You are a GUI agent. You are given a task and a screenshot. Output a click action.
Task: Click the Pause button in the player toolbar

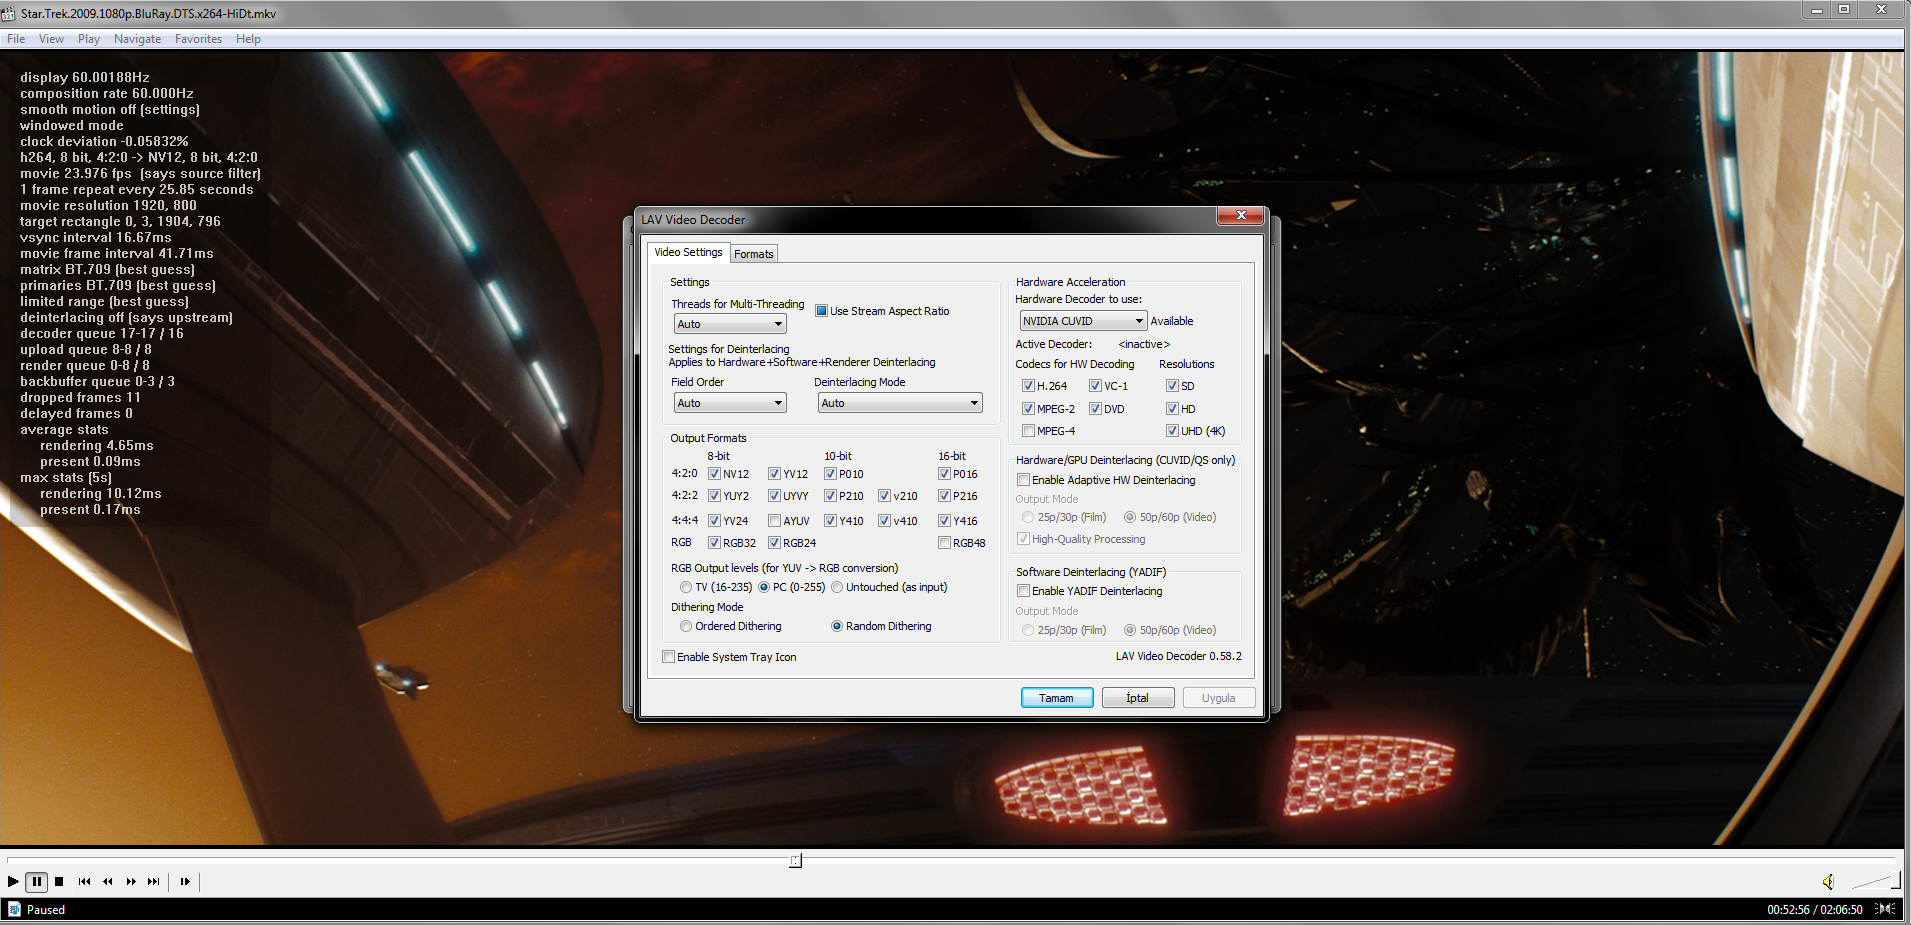pos(36,881)
